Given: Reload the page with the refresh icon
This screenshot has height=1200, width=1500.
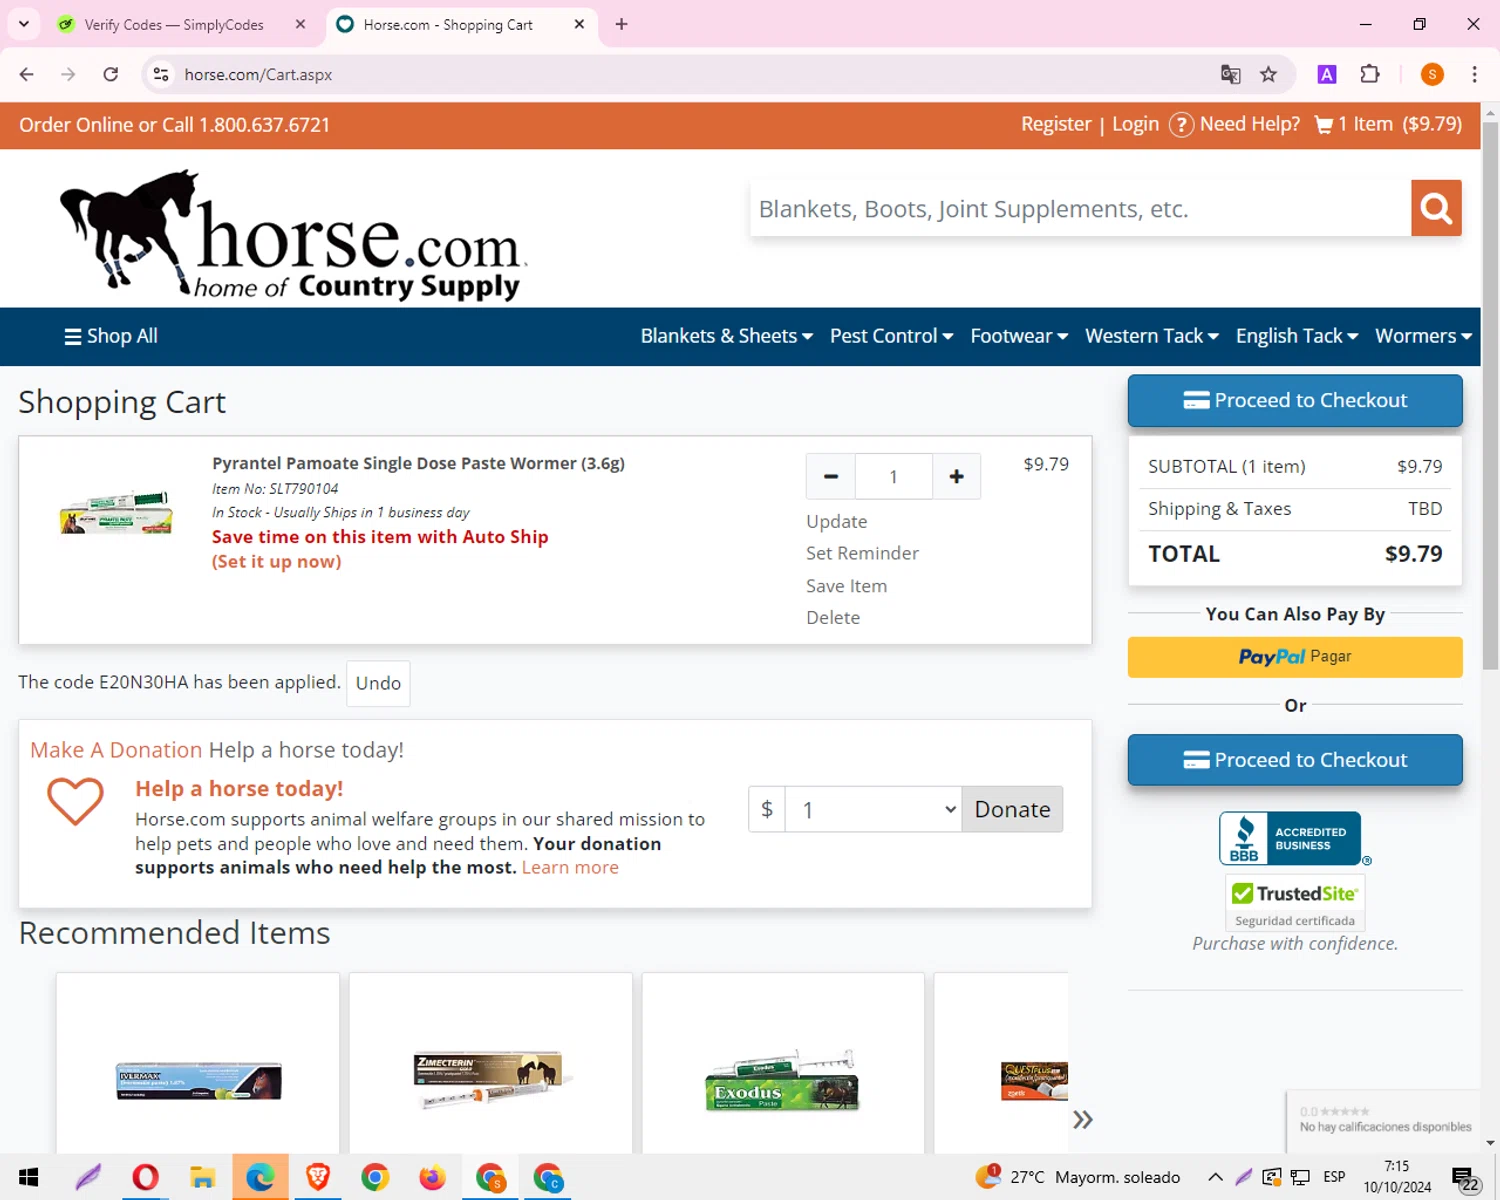Looking at the screenshot, I should pos(111,74).
